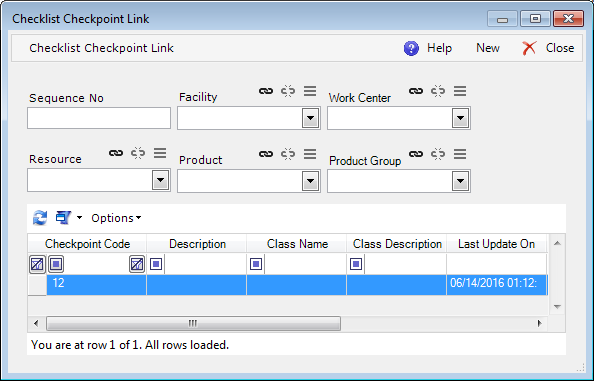Open the arrow next to grid view icon
The height and width of the screenshot is (381, 594).
[x=79, y=218]
